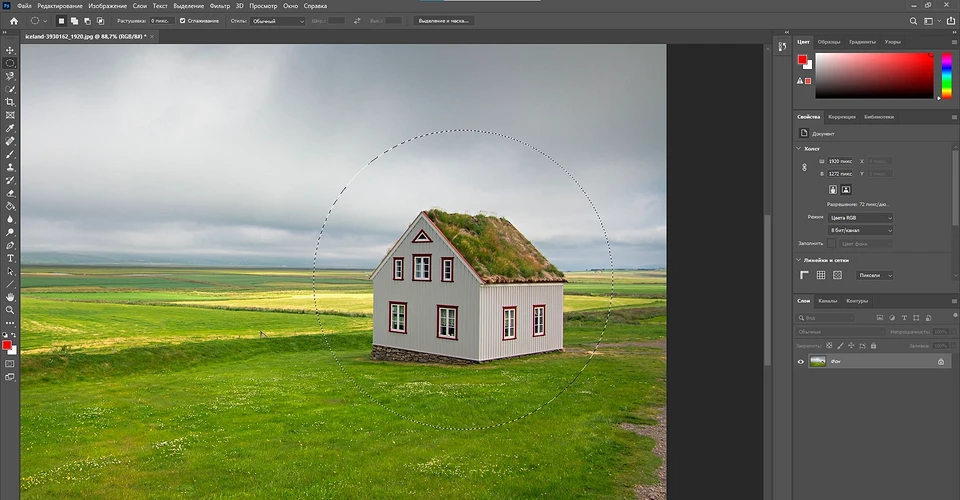
Task: Choose the Type (T) tool
Action: pyautogui.click(x=10, y=258)
